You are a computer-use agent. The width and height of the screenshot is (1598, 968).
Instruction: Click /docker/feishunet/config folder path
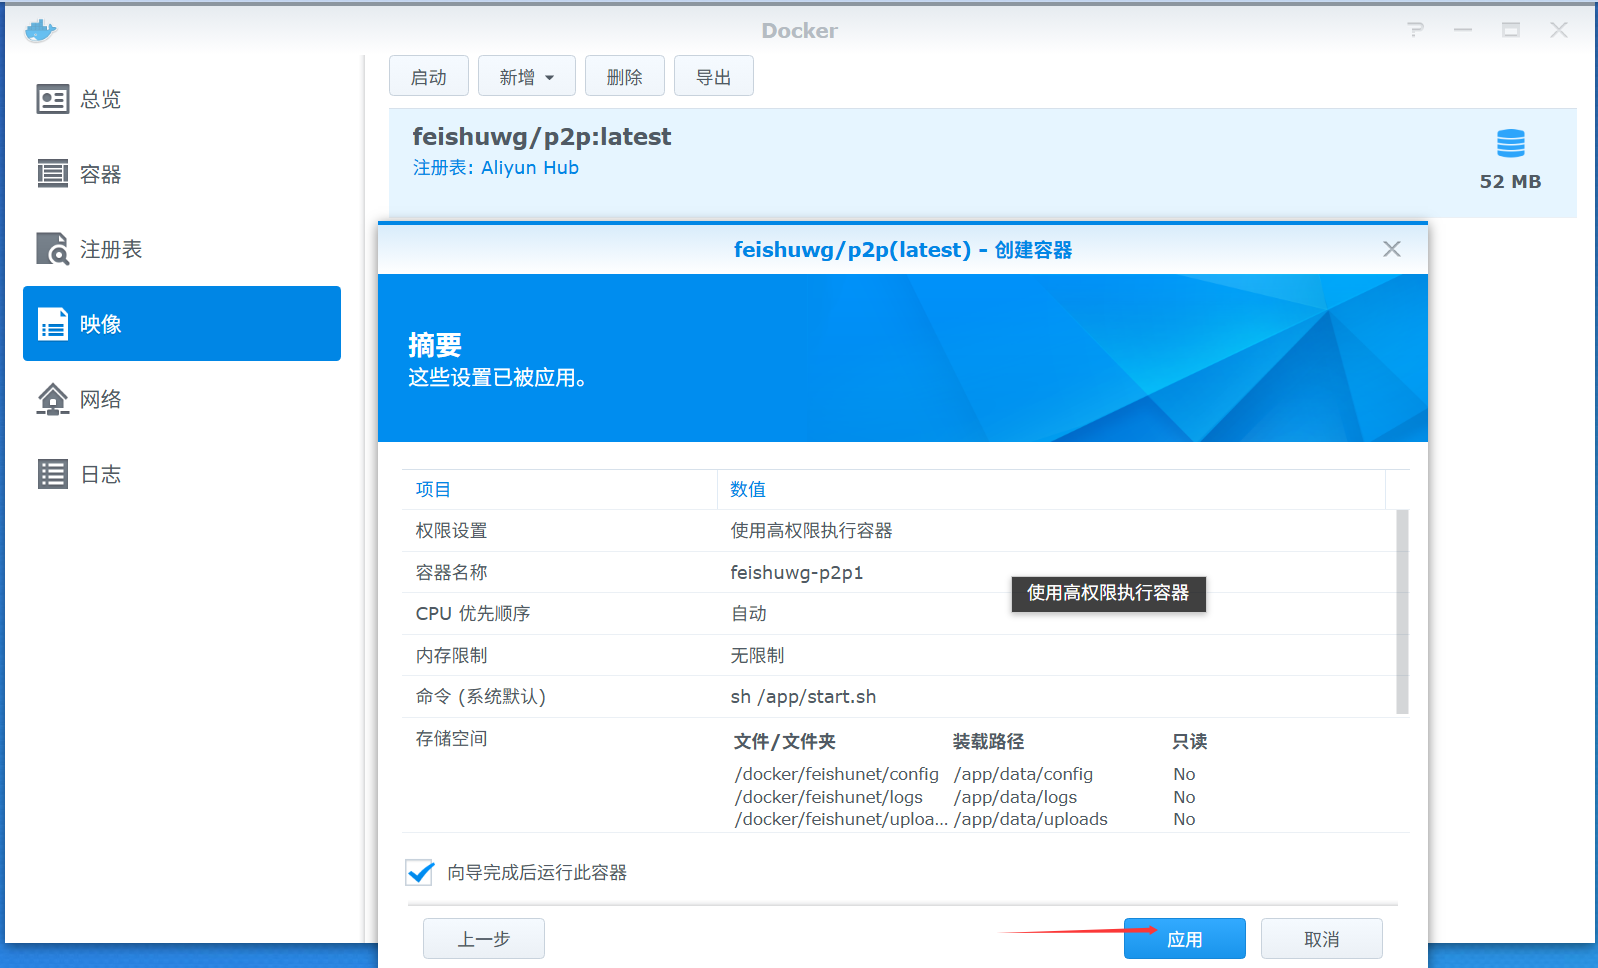[x=837, y=774]
